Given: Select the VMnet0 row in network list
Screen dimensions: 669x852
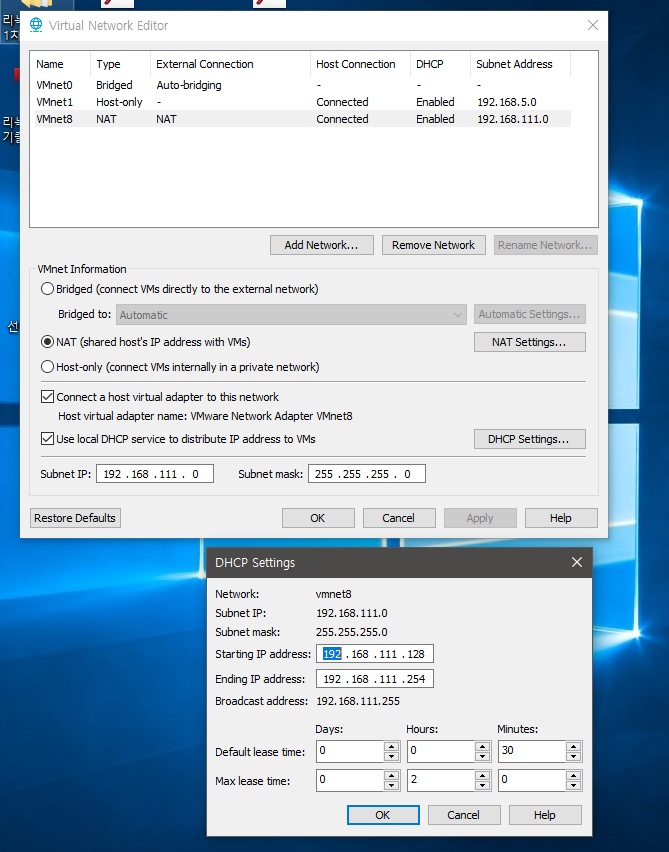Looking at the screenshot, I should point(303,85).
